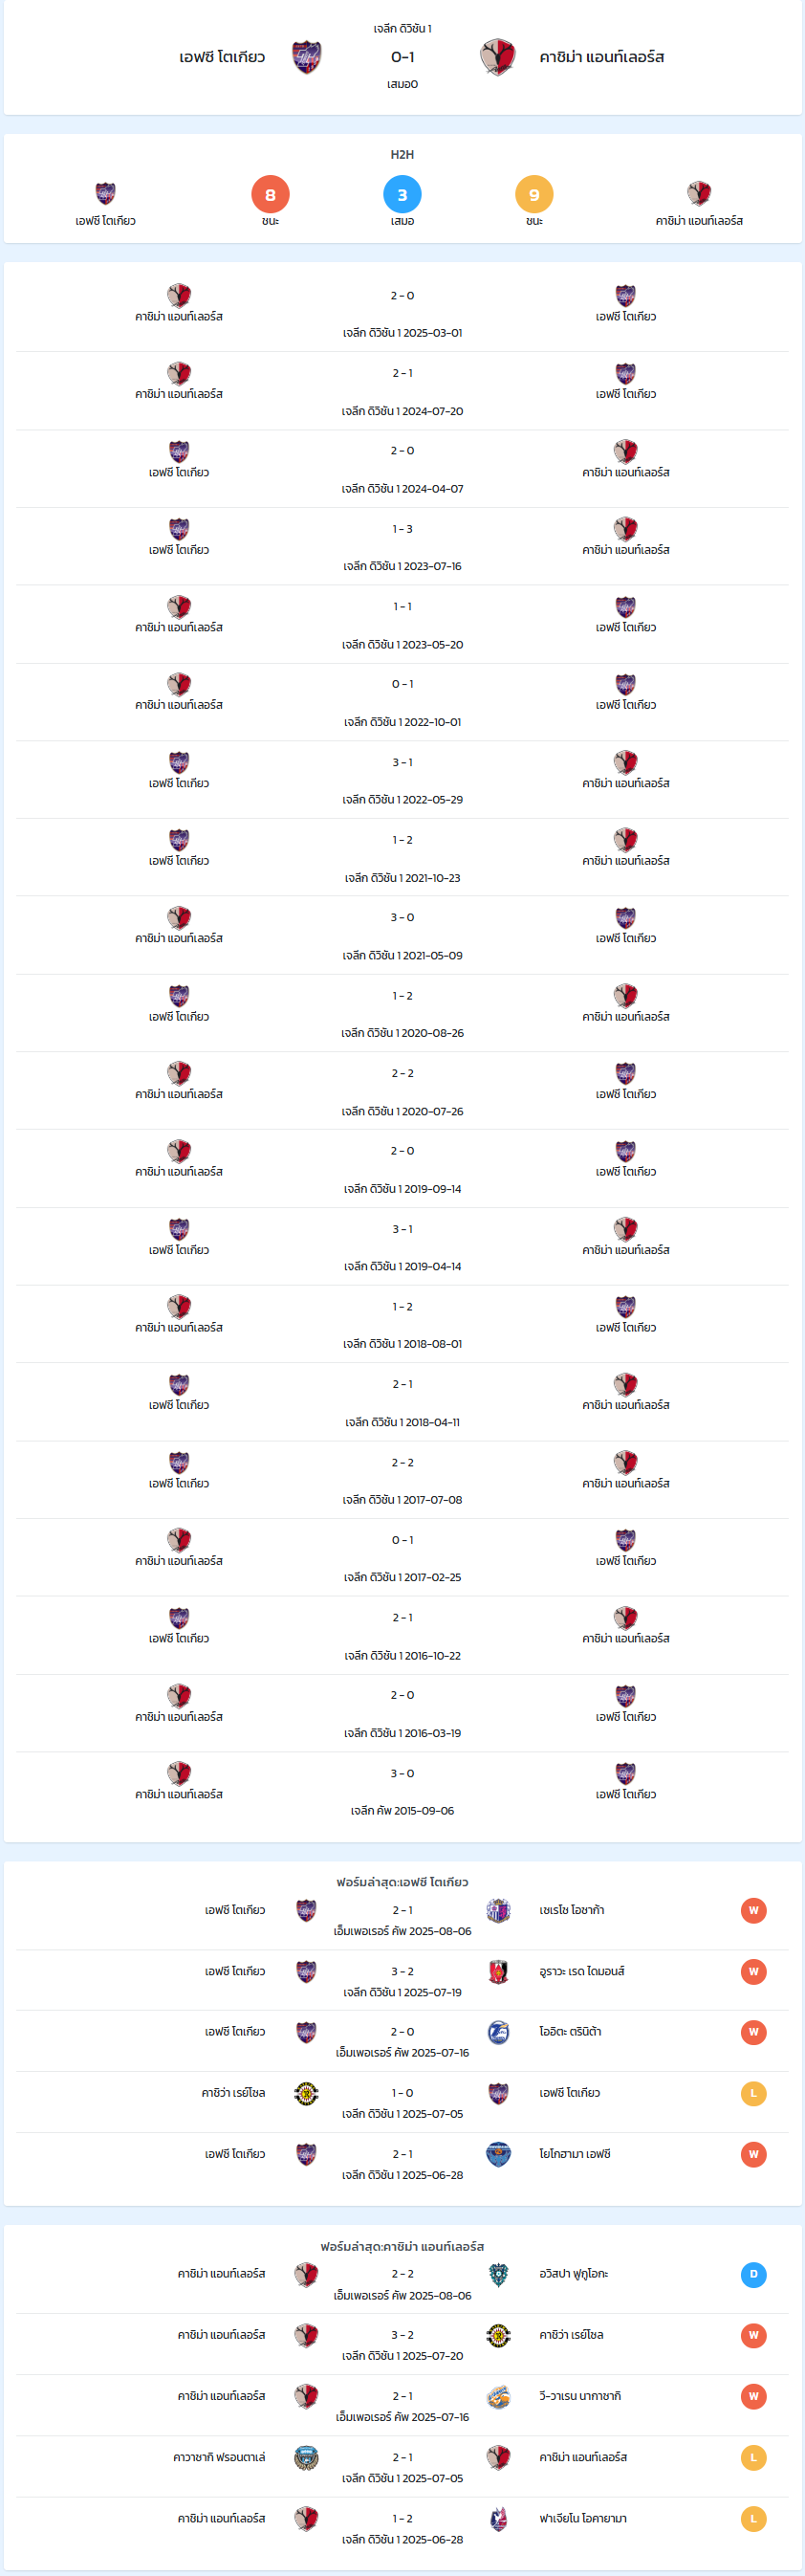
Task: Click Avispa Fukuoka crest icon
Action: [x=498, y=2274]
